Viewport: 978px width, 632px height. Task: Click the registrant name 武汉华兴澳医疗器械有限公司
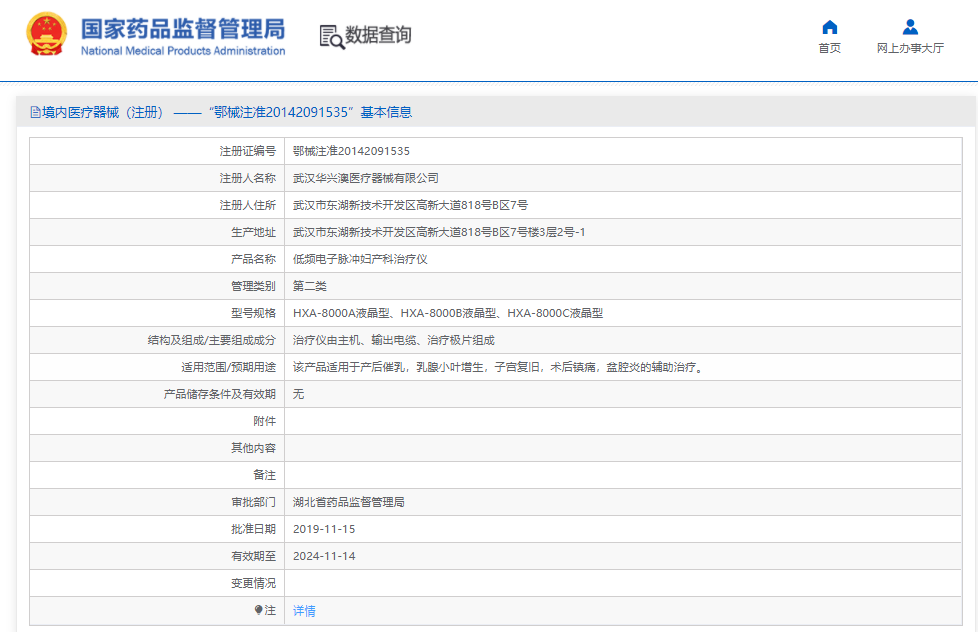coord(365,178)
